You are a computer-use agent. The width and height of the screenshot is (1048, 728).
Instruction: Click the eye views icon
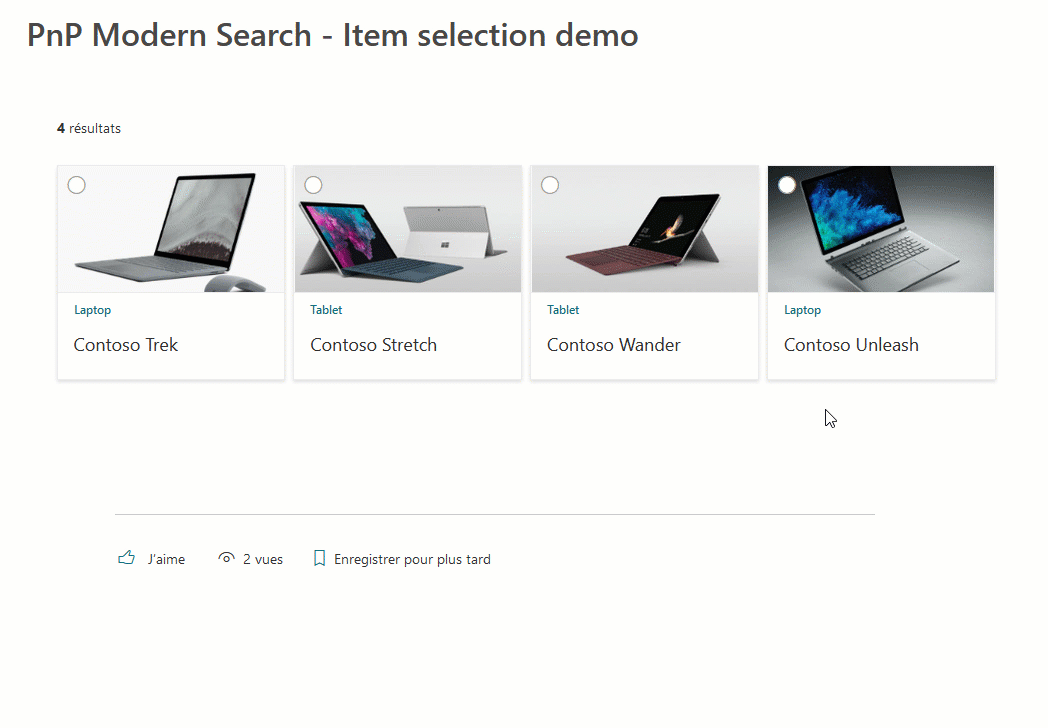coord(227,558)
